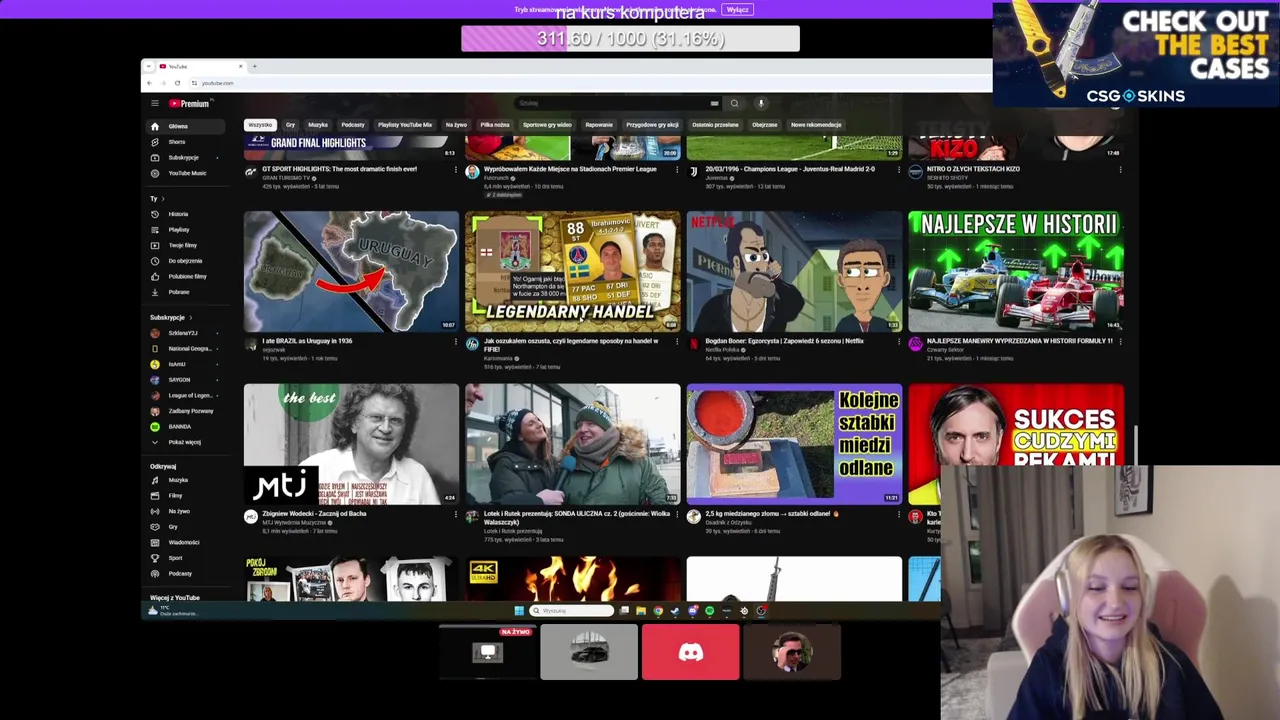This screenshot has height=720, width=1280.
Task: Select the Piłka nożna filter chip
Action: [495, 125]
